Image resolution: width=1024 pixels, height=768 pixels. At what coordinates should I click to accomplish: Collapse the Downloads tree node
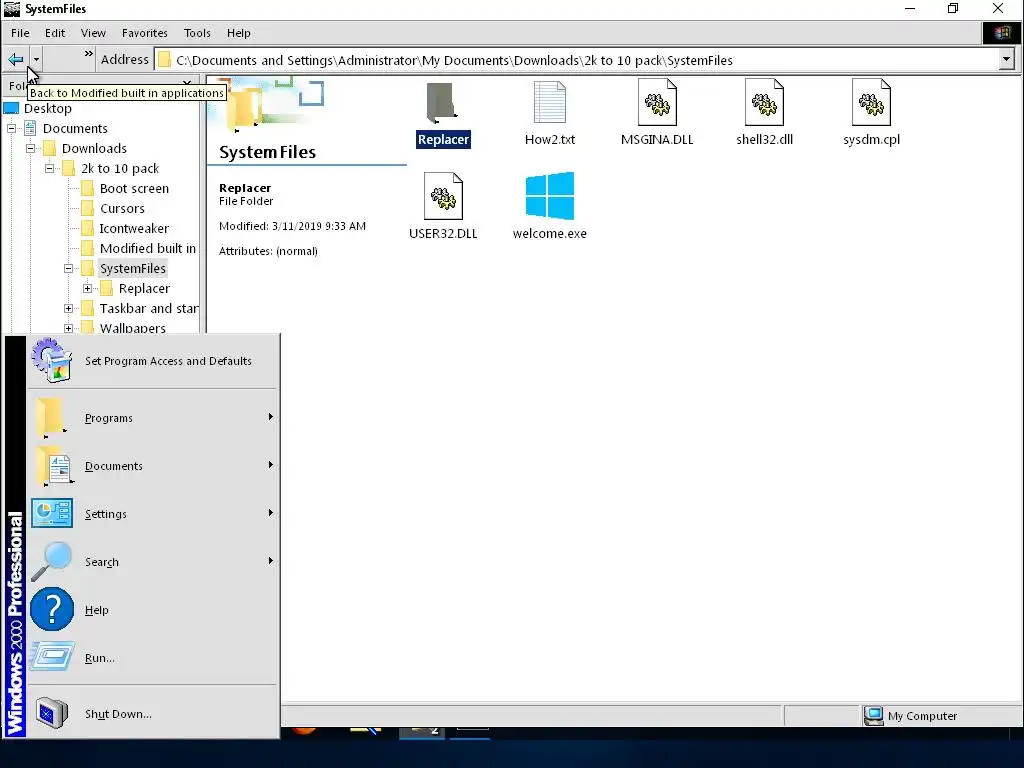30,148
